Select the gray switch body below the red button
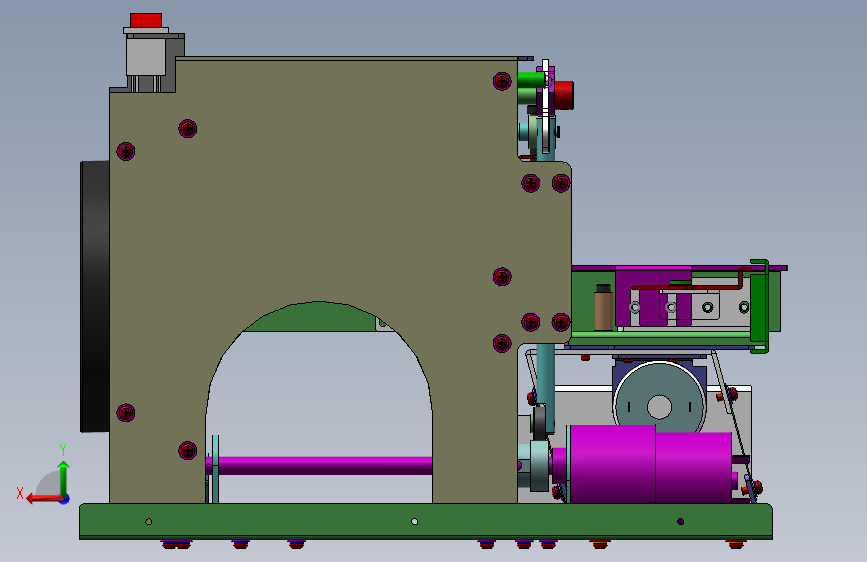 tap(146, 56)
